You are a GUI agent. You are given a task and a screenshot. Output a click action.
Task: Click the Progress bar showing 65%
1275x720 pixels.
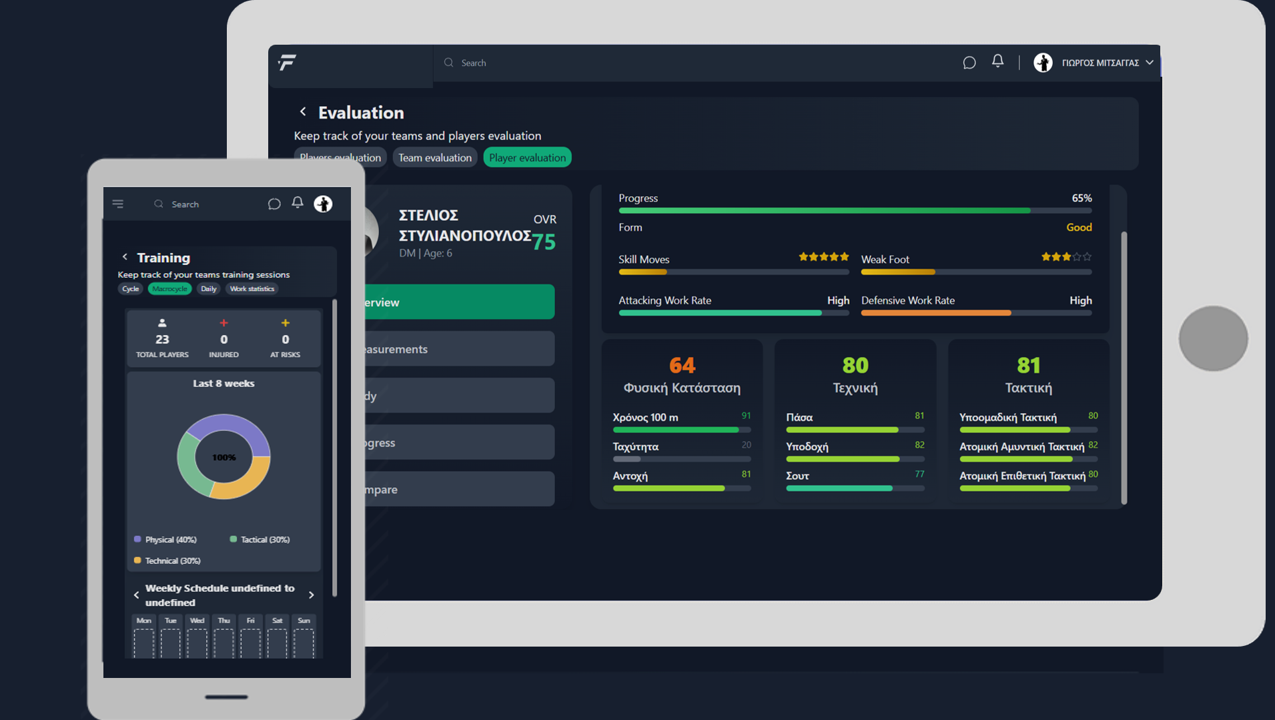tap(854, 211)
